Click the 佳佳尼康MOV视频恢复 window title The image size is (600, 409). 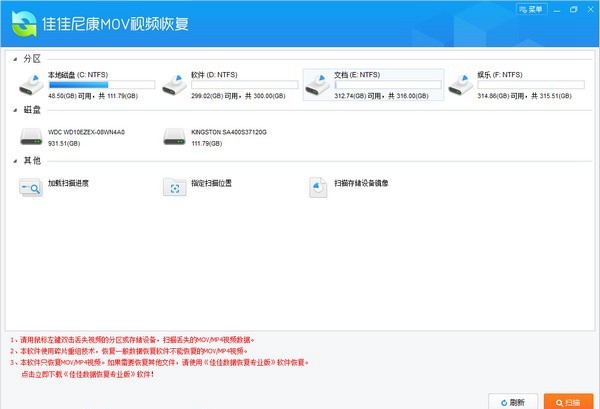115,24
